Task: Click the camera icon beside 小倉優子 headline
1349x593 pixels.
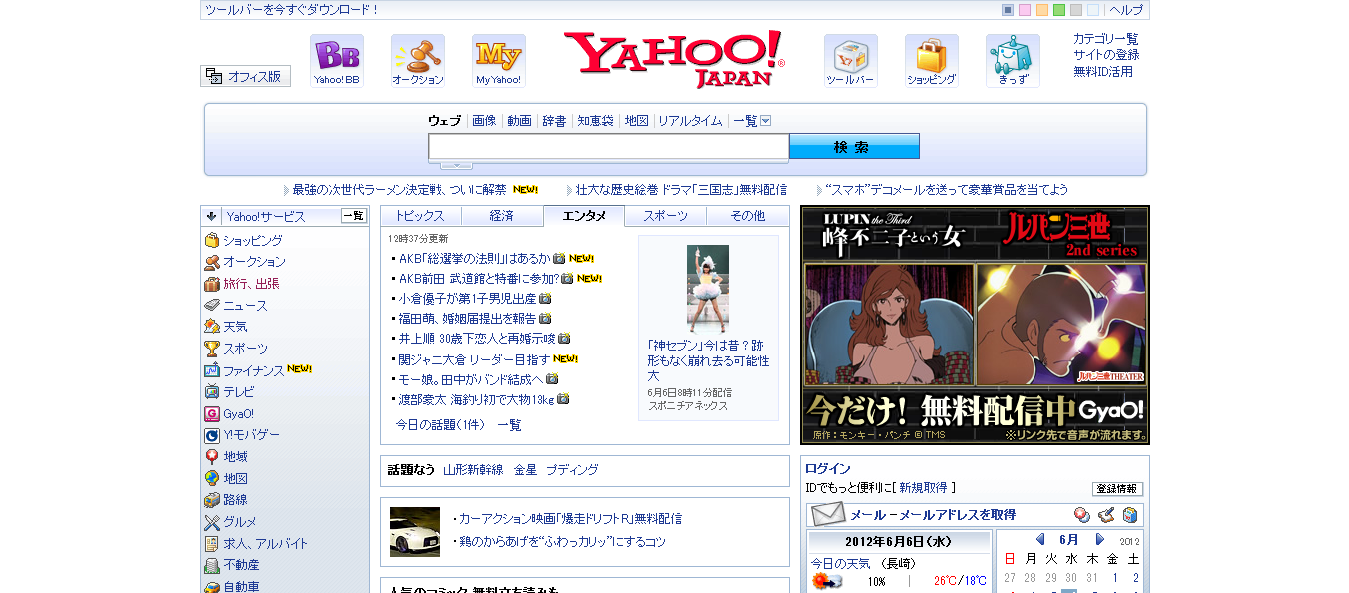Action: 546,298
